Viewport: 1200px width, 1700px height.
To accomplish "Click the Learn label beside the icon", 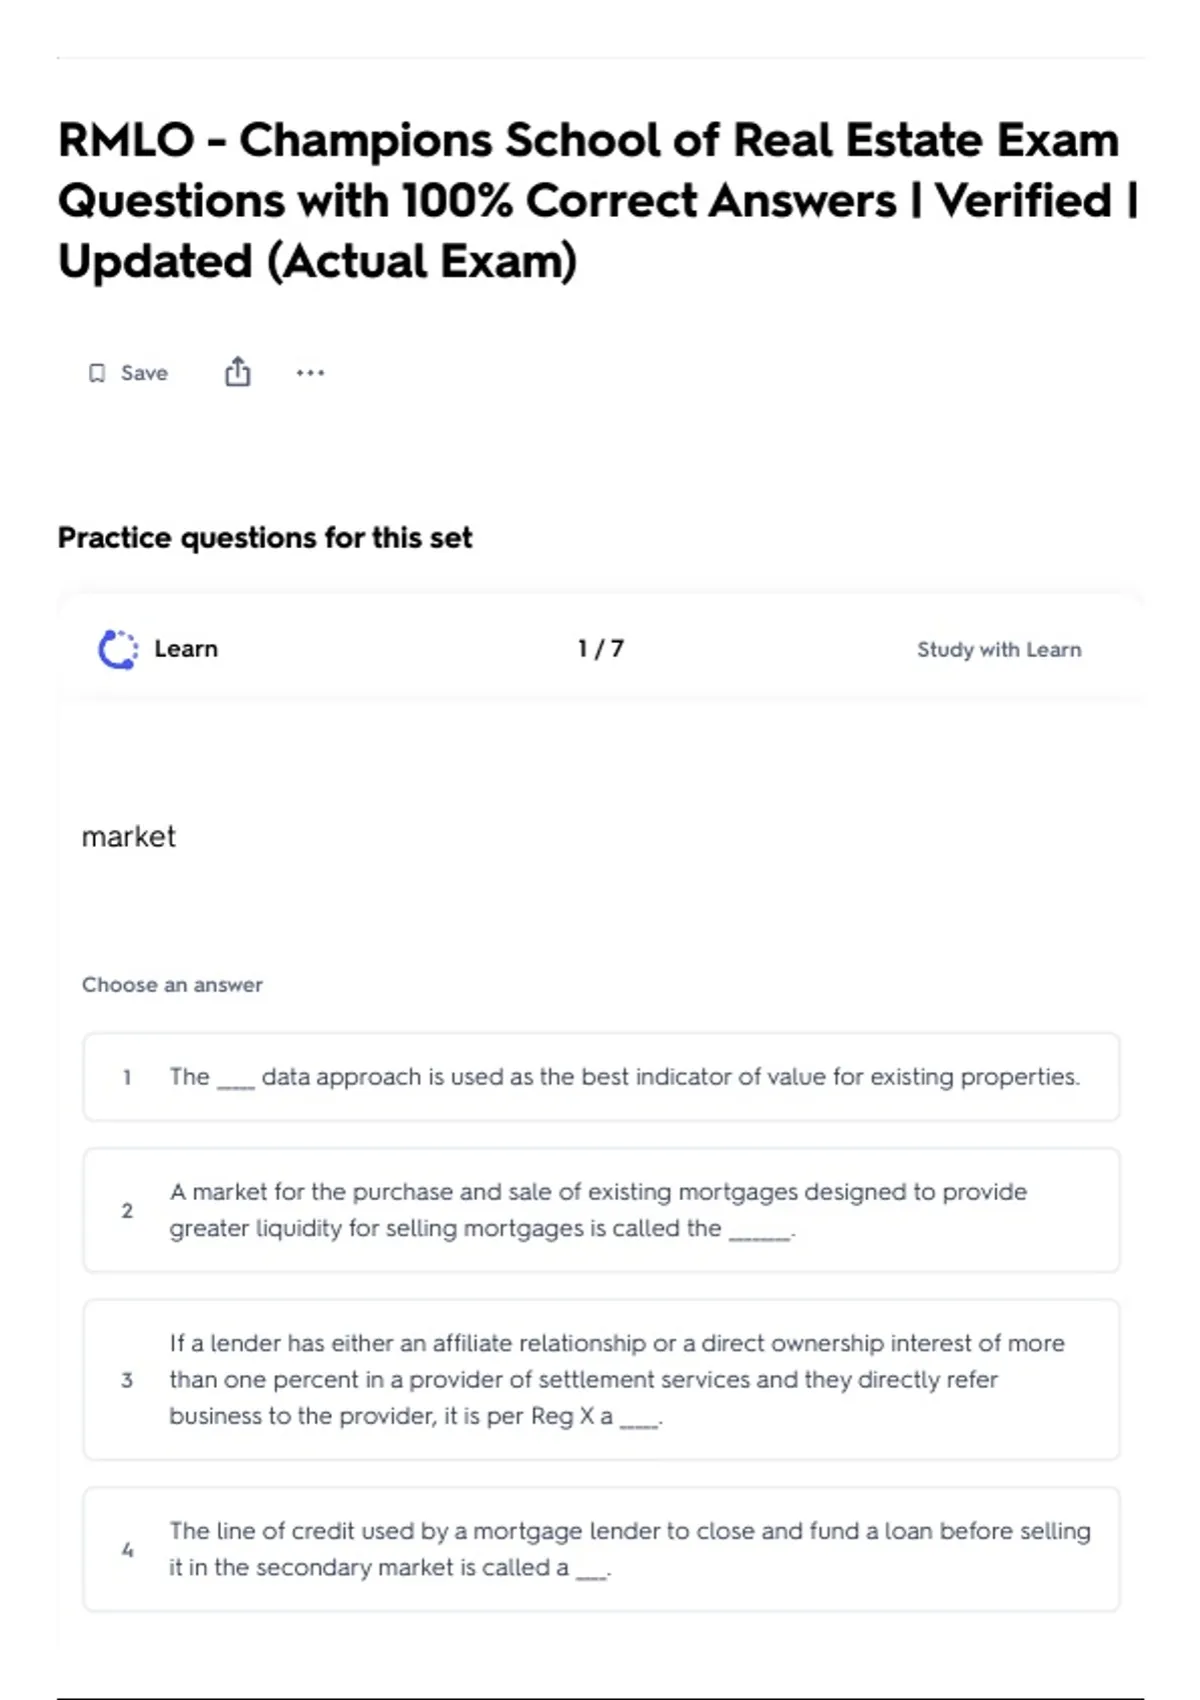I will coord(186,649).
